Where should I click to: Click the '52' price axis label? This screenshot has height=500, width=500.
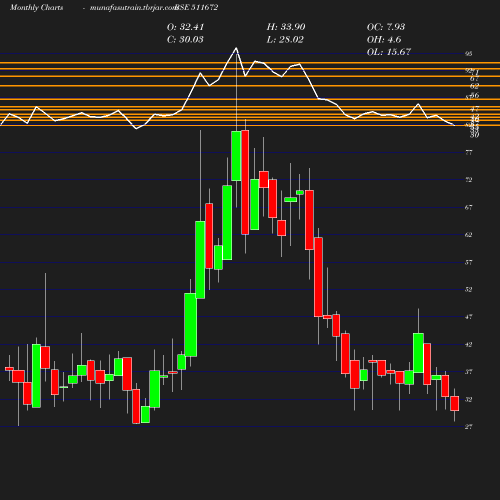(x=469, y=289)
